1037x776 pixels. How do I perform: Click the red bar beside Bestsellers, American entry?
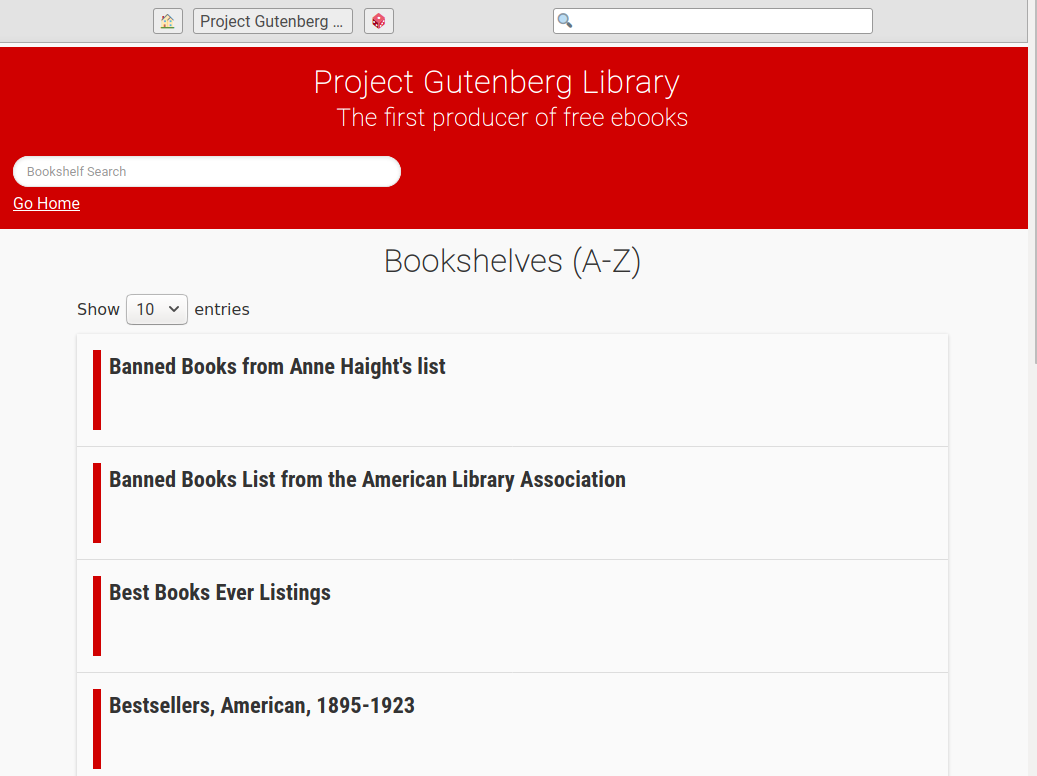[x=97, y=729]
